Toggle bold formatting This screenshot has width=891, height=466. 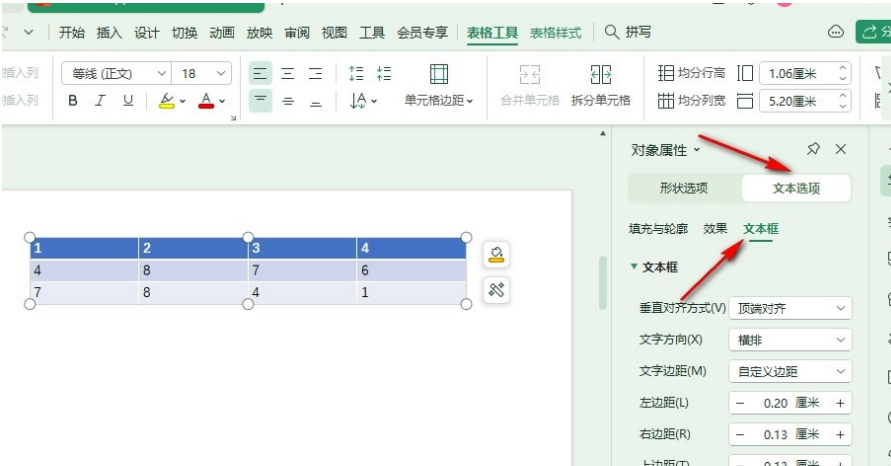coord(73,101)
